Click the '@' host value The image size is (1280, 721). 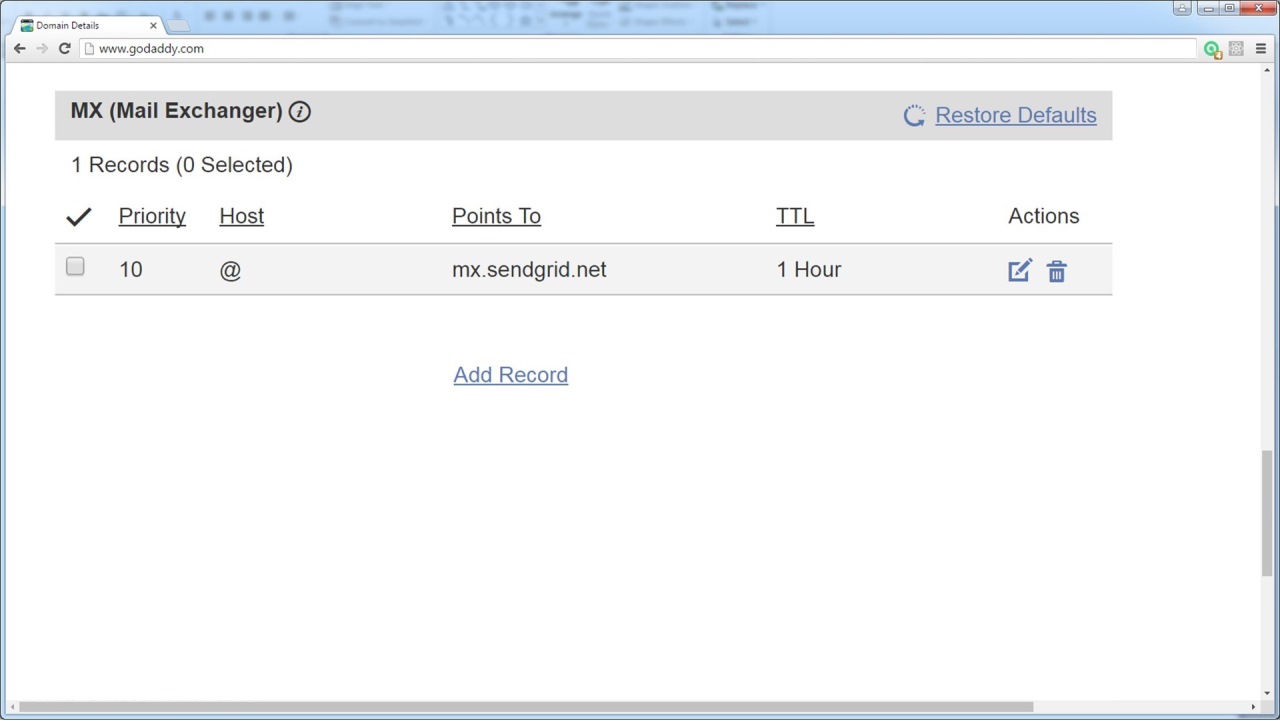(x=230, y=270)
